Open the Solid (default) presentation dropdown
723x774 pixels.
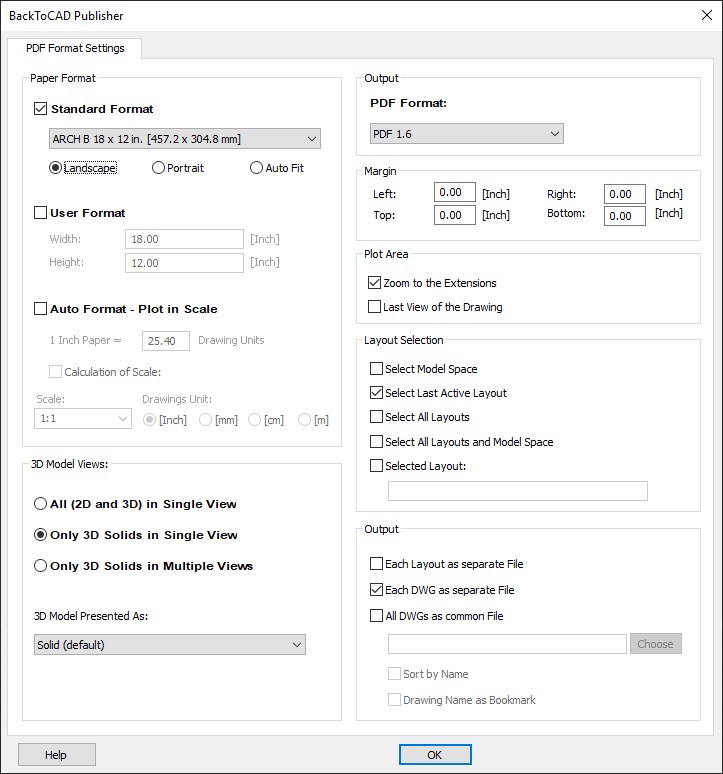pos(170,645)
